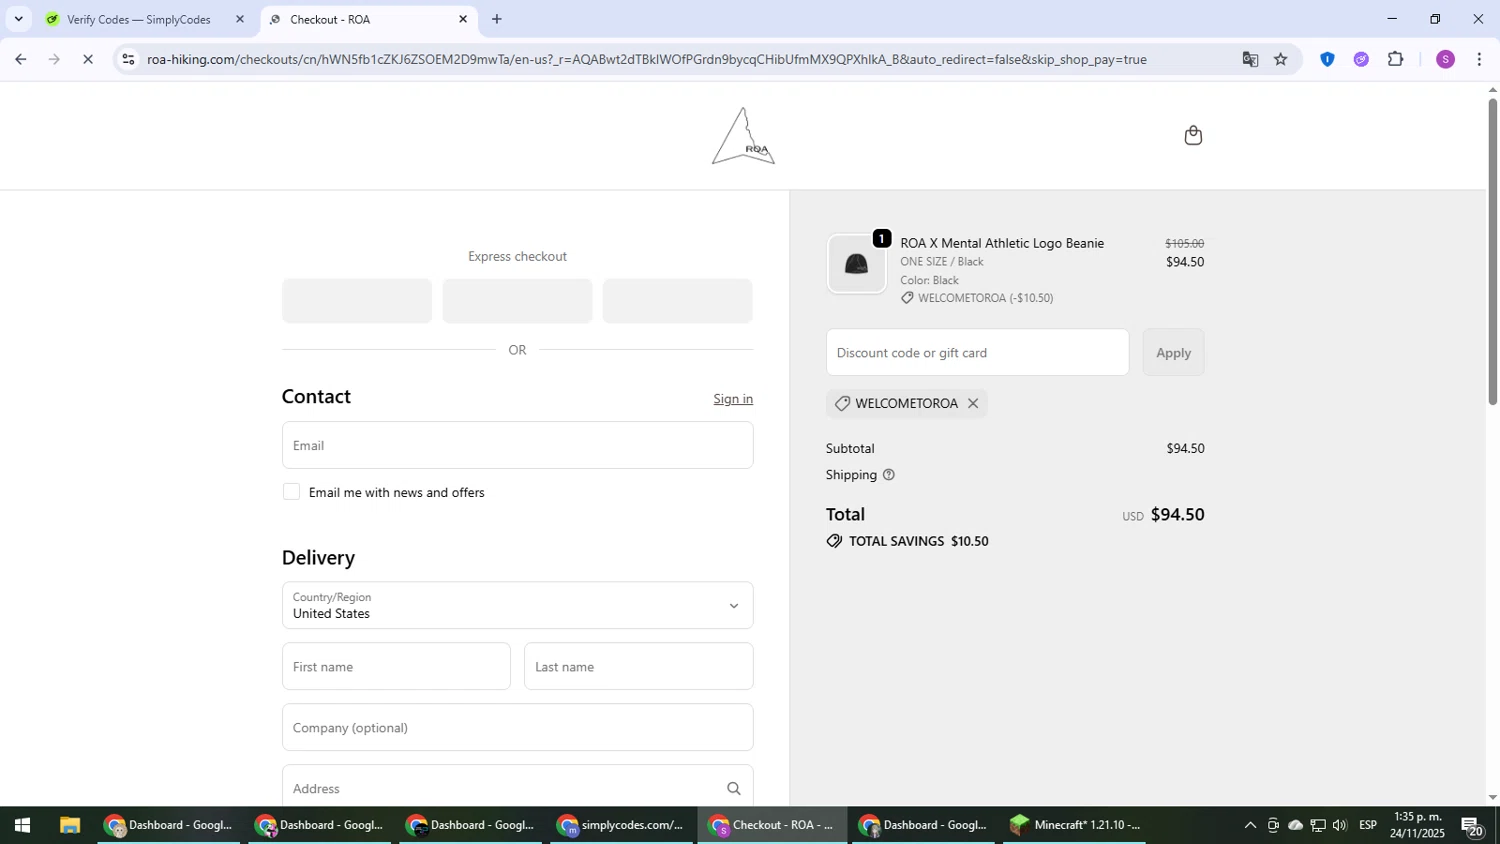Click the Last name field
1500x844 pixels.
pos(638,666)
